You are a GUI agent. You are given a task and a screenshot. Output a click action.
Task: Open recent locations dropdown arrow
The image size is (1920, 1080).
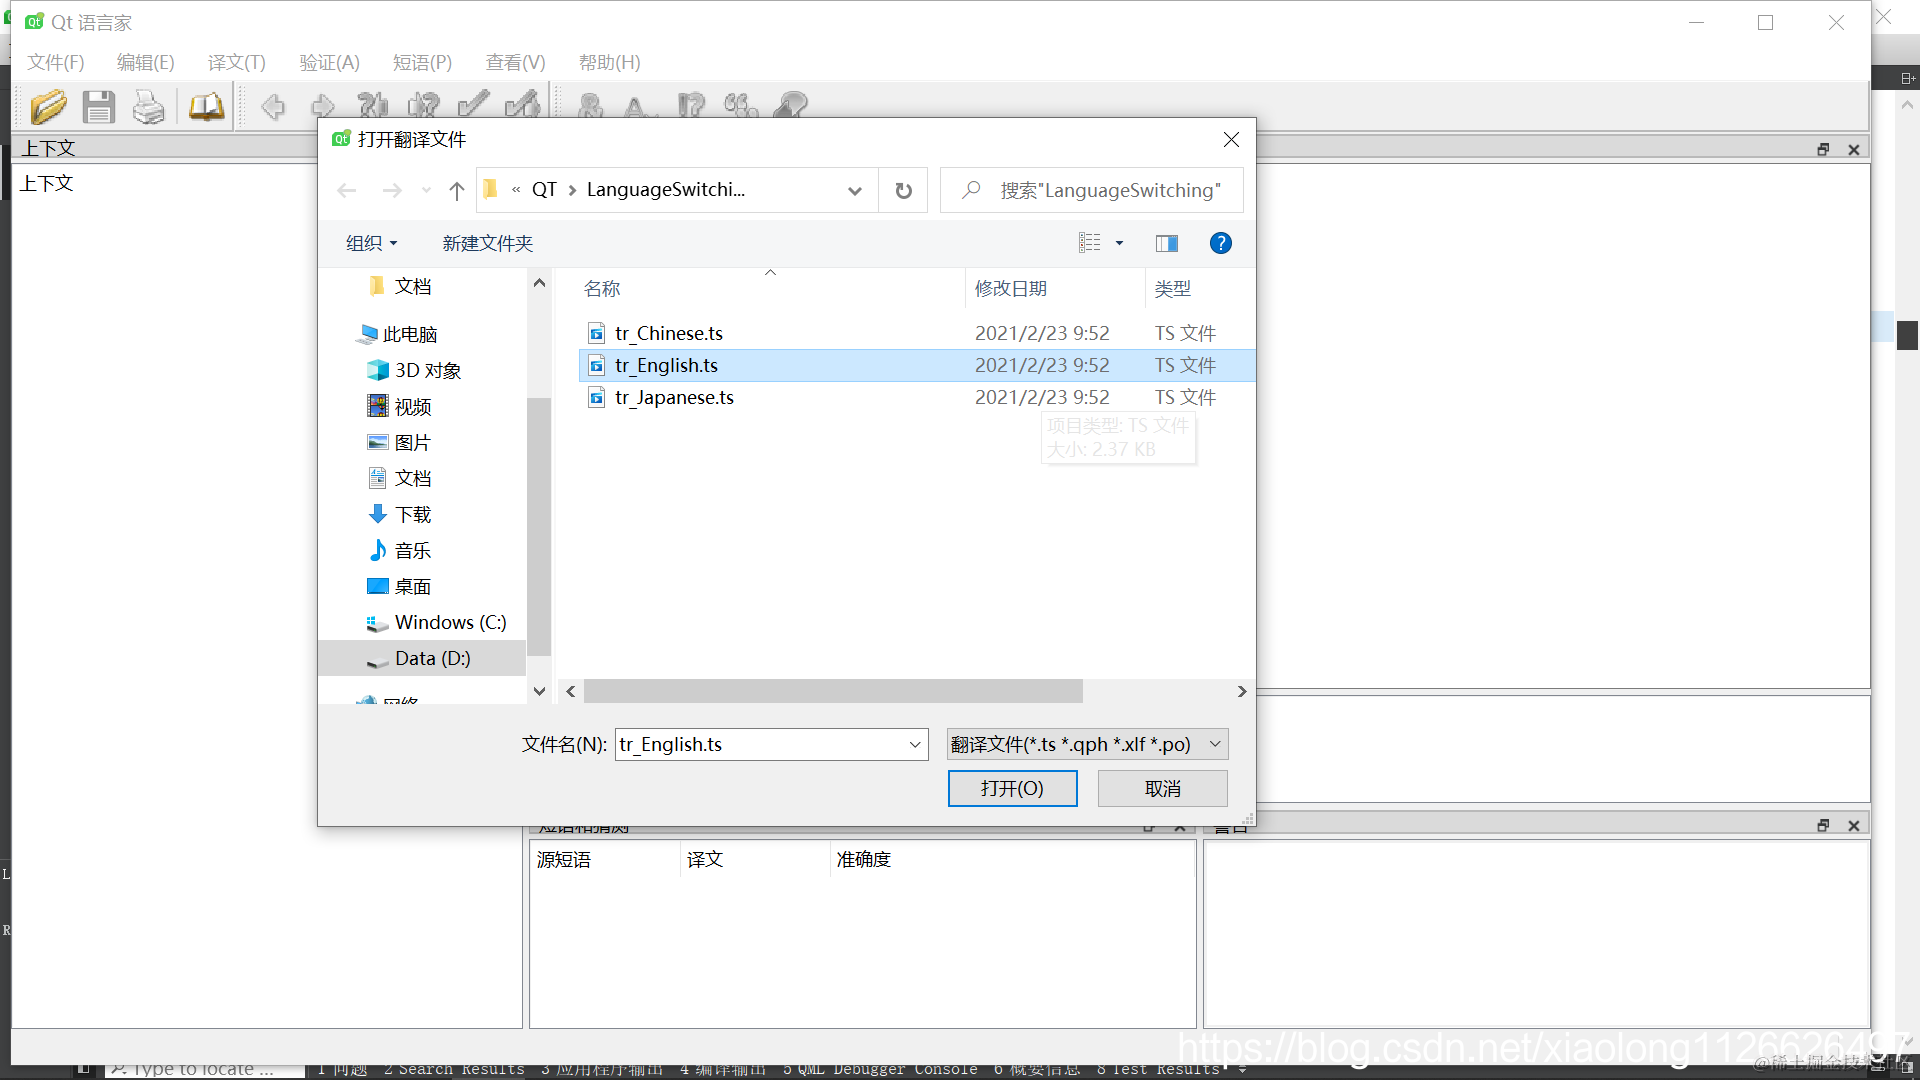pyautogui.click(x=426, y=190)
